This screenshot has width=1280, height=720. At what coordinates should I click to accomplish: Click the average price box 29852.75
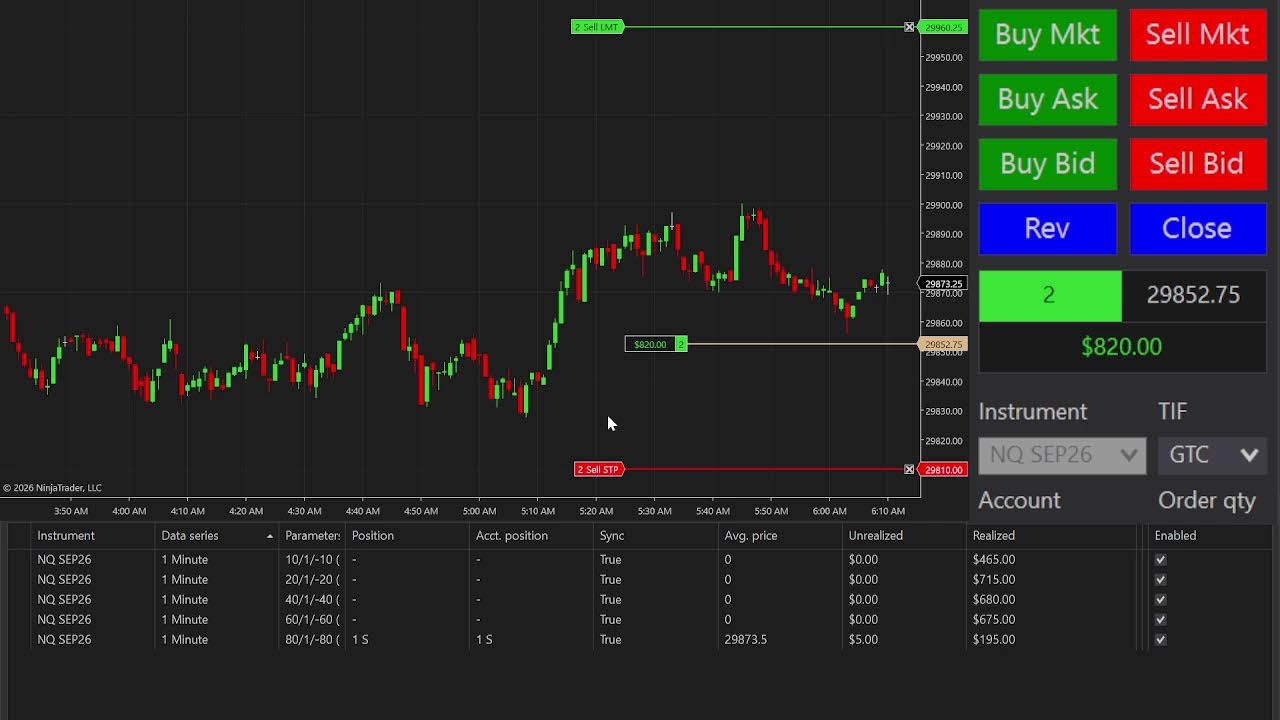[x=1194, y=296]
